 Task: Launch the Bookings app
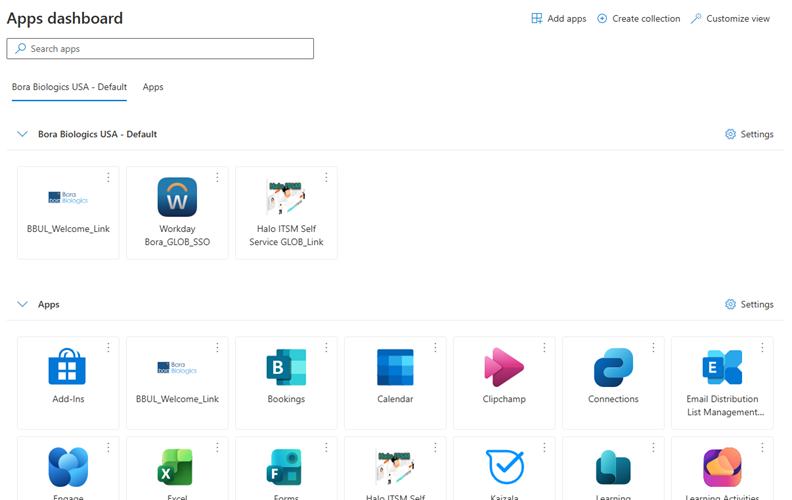[286, 383]
